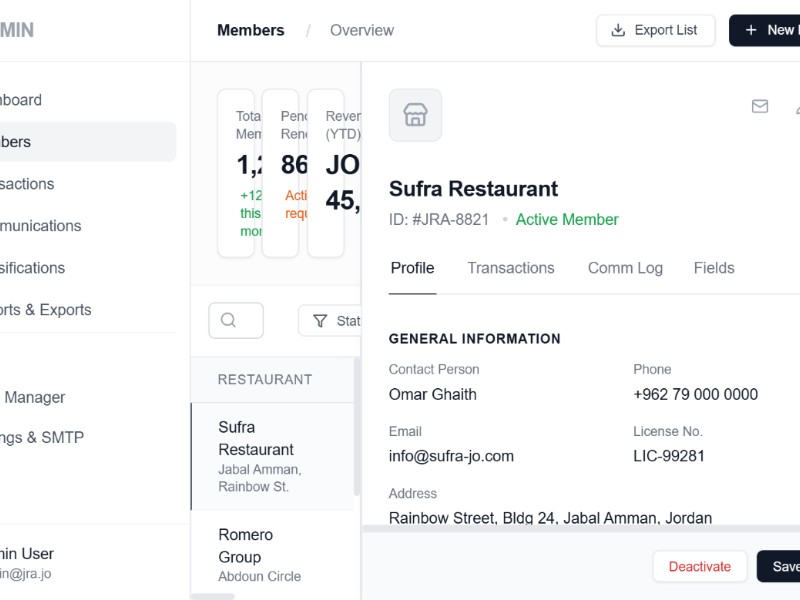Open the Comm Log tab
The height and width of the screenshot is (600, 800).
(625, 268)
